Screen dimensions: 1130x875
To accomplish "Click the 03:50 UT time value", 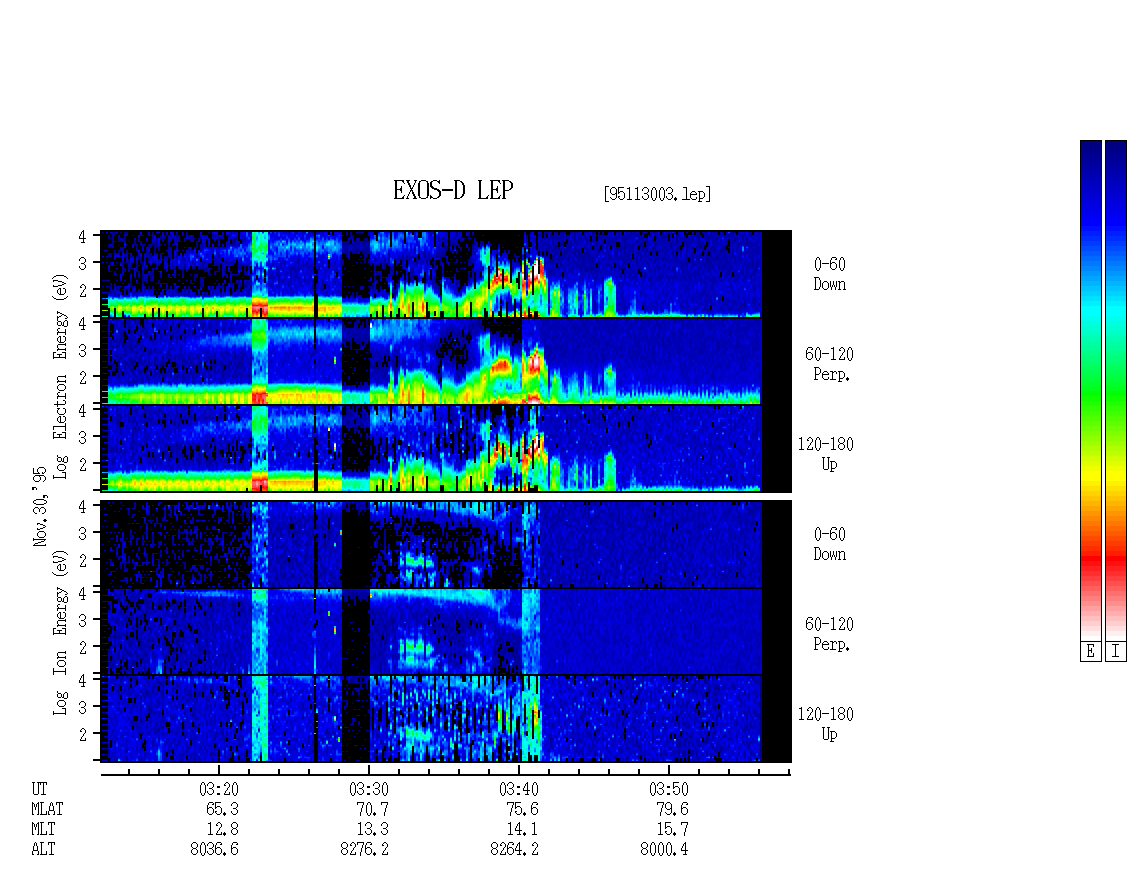I will (669, 789).
